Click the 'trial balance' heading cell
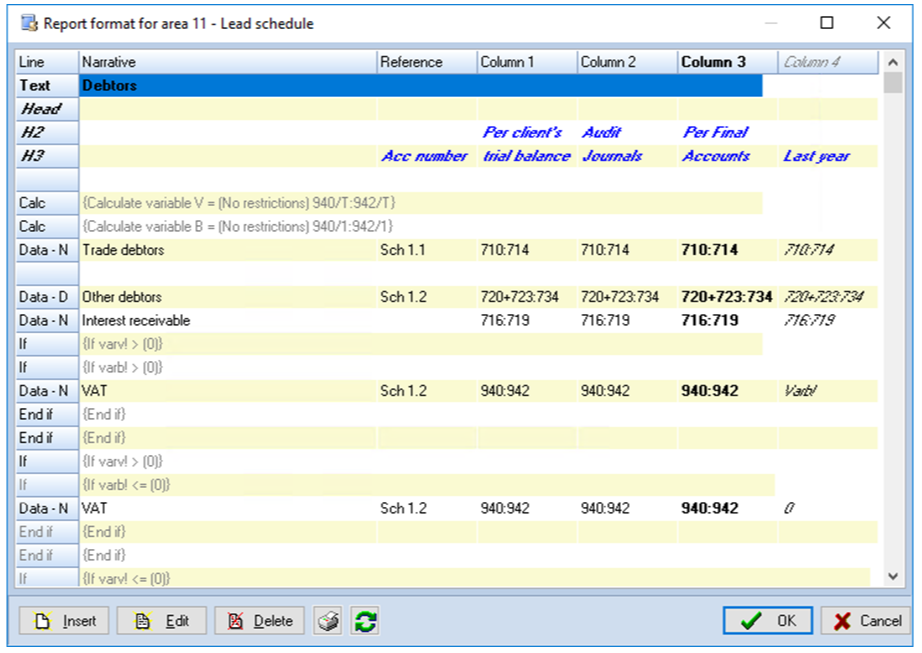Image resolution: width=922 pixels, height=653 pixels. click(527, 156)
